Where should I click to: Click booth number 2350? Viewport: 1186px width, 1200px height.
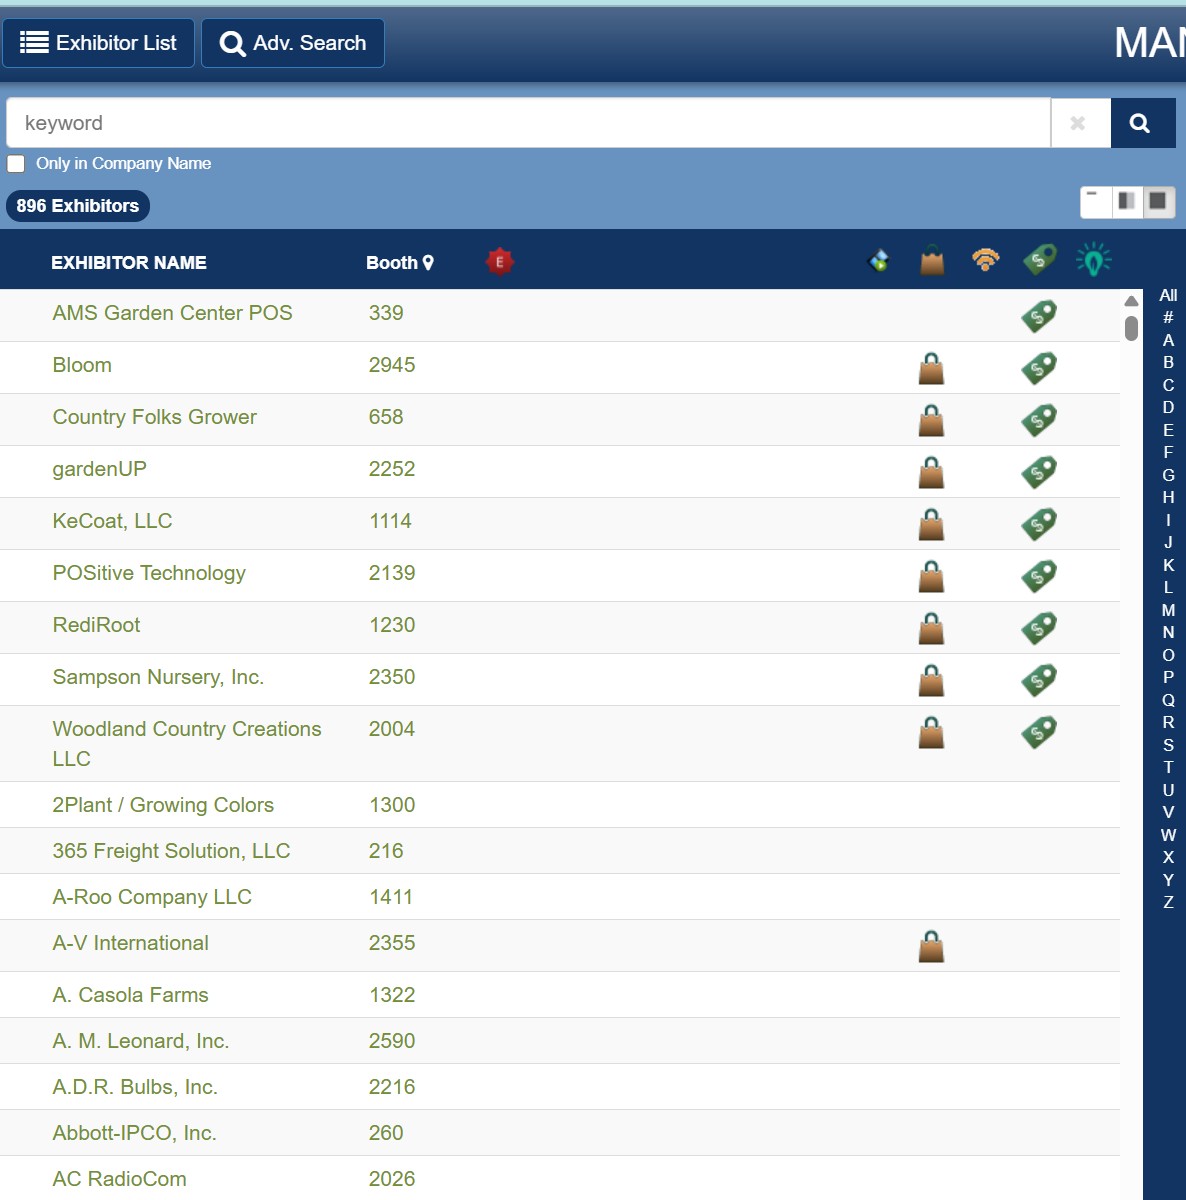[x=392, y=677]
